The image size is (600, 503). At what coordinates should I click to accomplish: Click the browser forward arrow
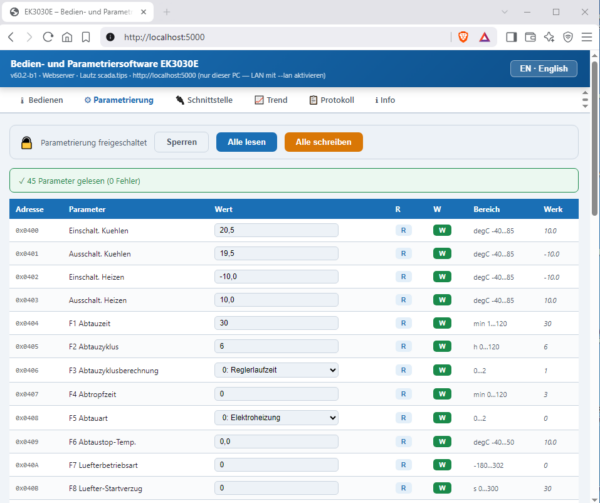coord(29,37)
